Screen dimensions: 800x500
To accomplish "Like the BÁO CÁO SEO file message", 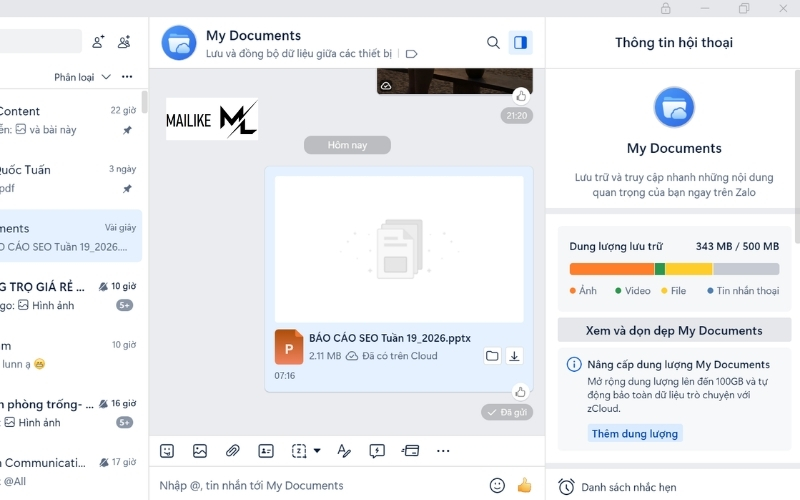I will point(520,392).
